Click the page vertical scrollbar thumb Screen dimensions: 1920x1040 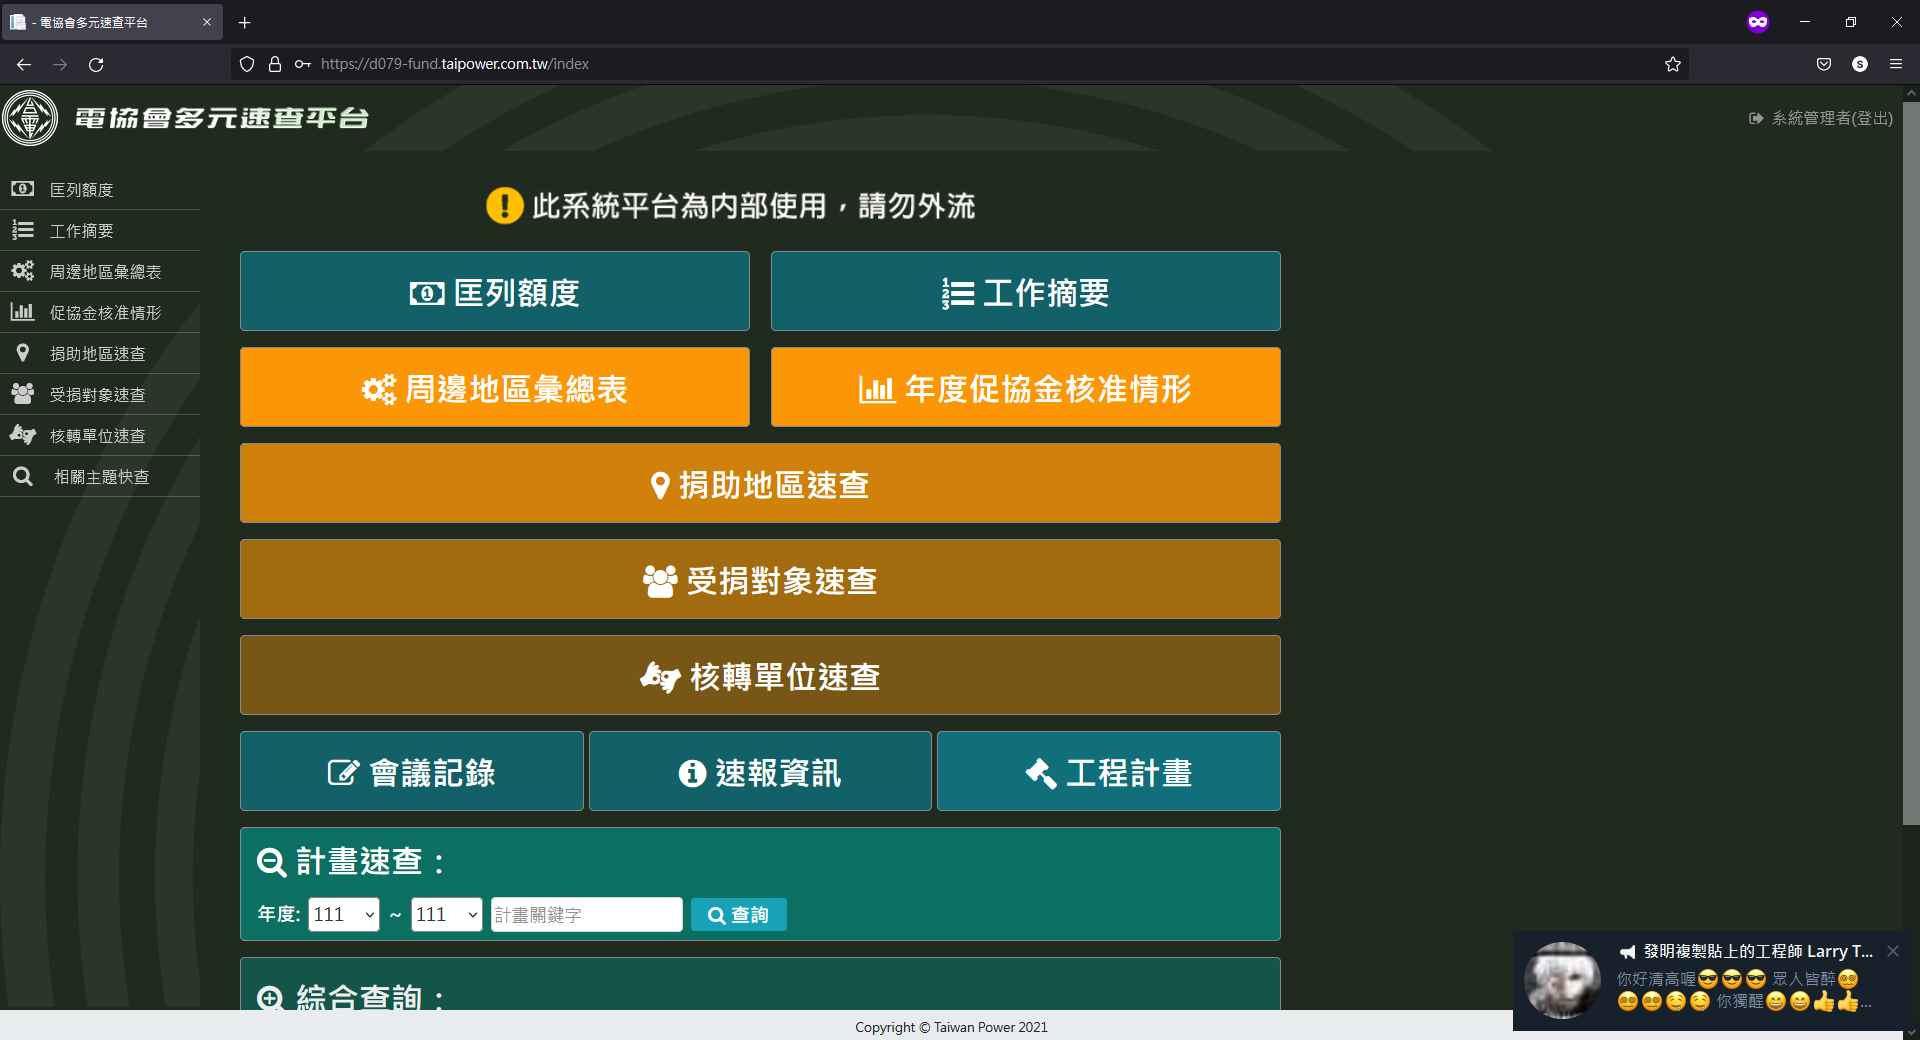pyautogui.click(x=1911, y=463)
